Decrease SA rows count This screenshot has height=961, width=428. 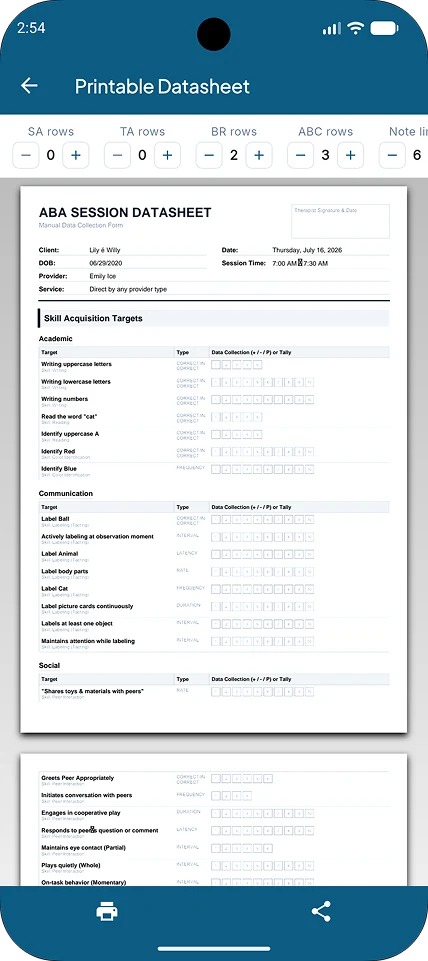point(26,156)
